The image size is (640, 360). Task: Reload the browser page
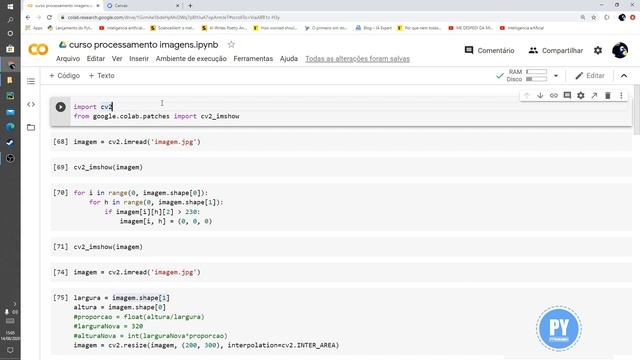(49, 18)
